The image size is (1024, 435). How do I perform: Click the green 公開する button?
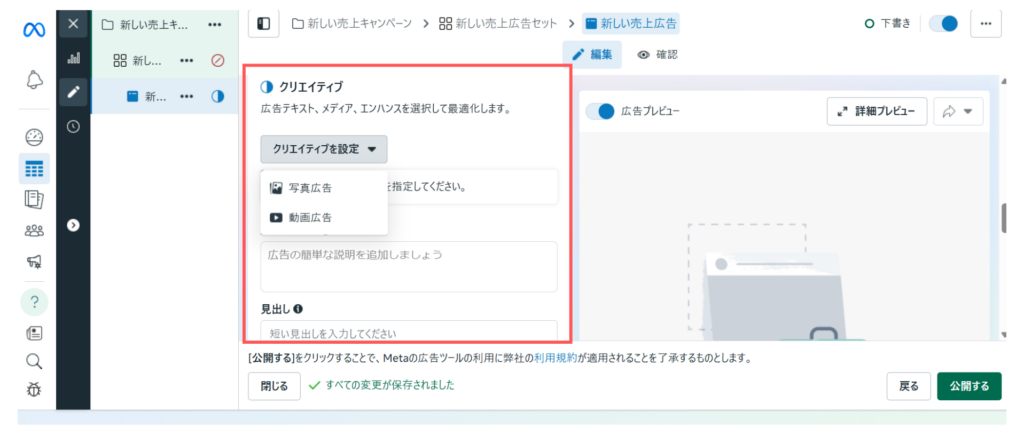969,386
